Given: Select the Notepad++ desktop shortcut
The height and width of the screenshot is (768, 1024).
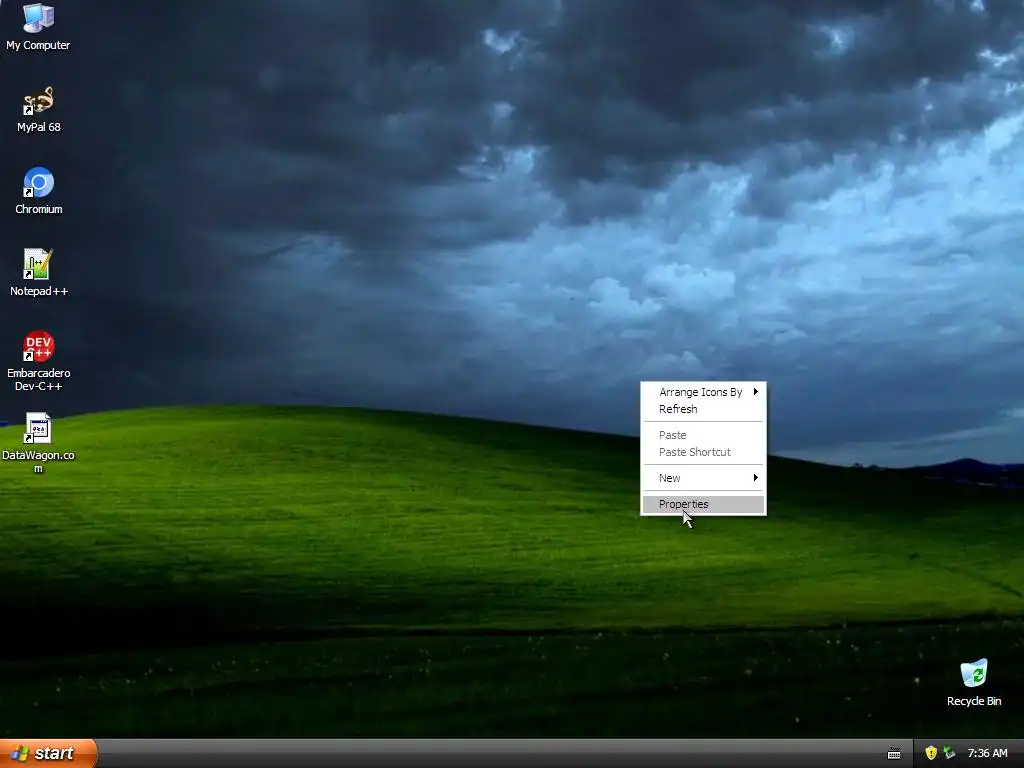Looking at the screenshot, I should tap(39, 273).
